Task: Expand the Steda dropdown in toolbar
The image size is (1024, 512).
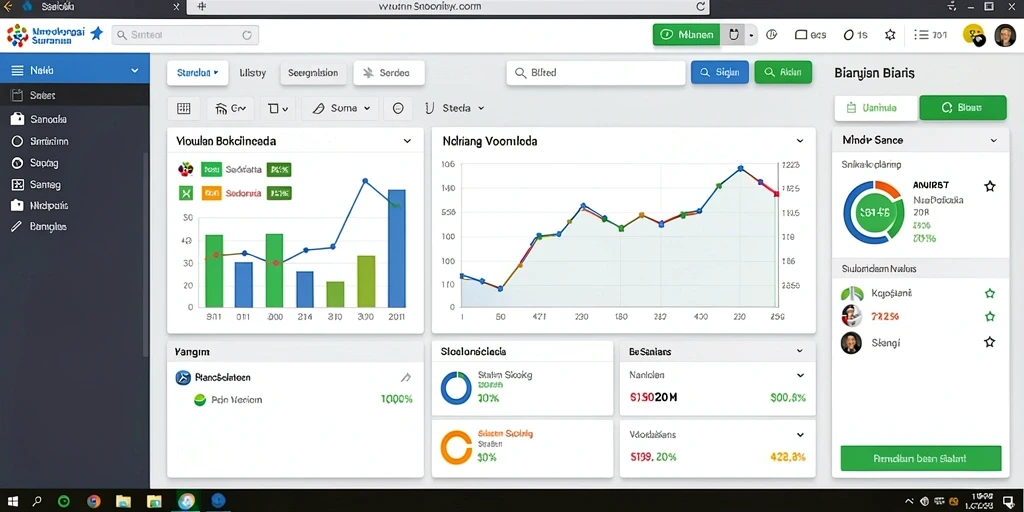Action: coord(455,108)
